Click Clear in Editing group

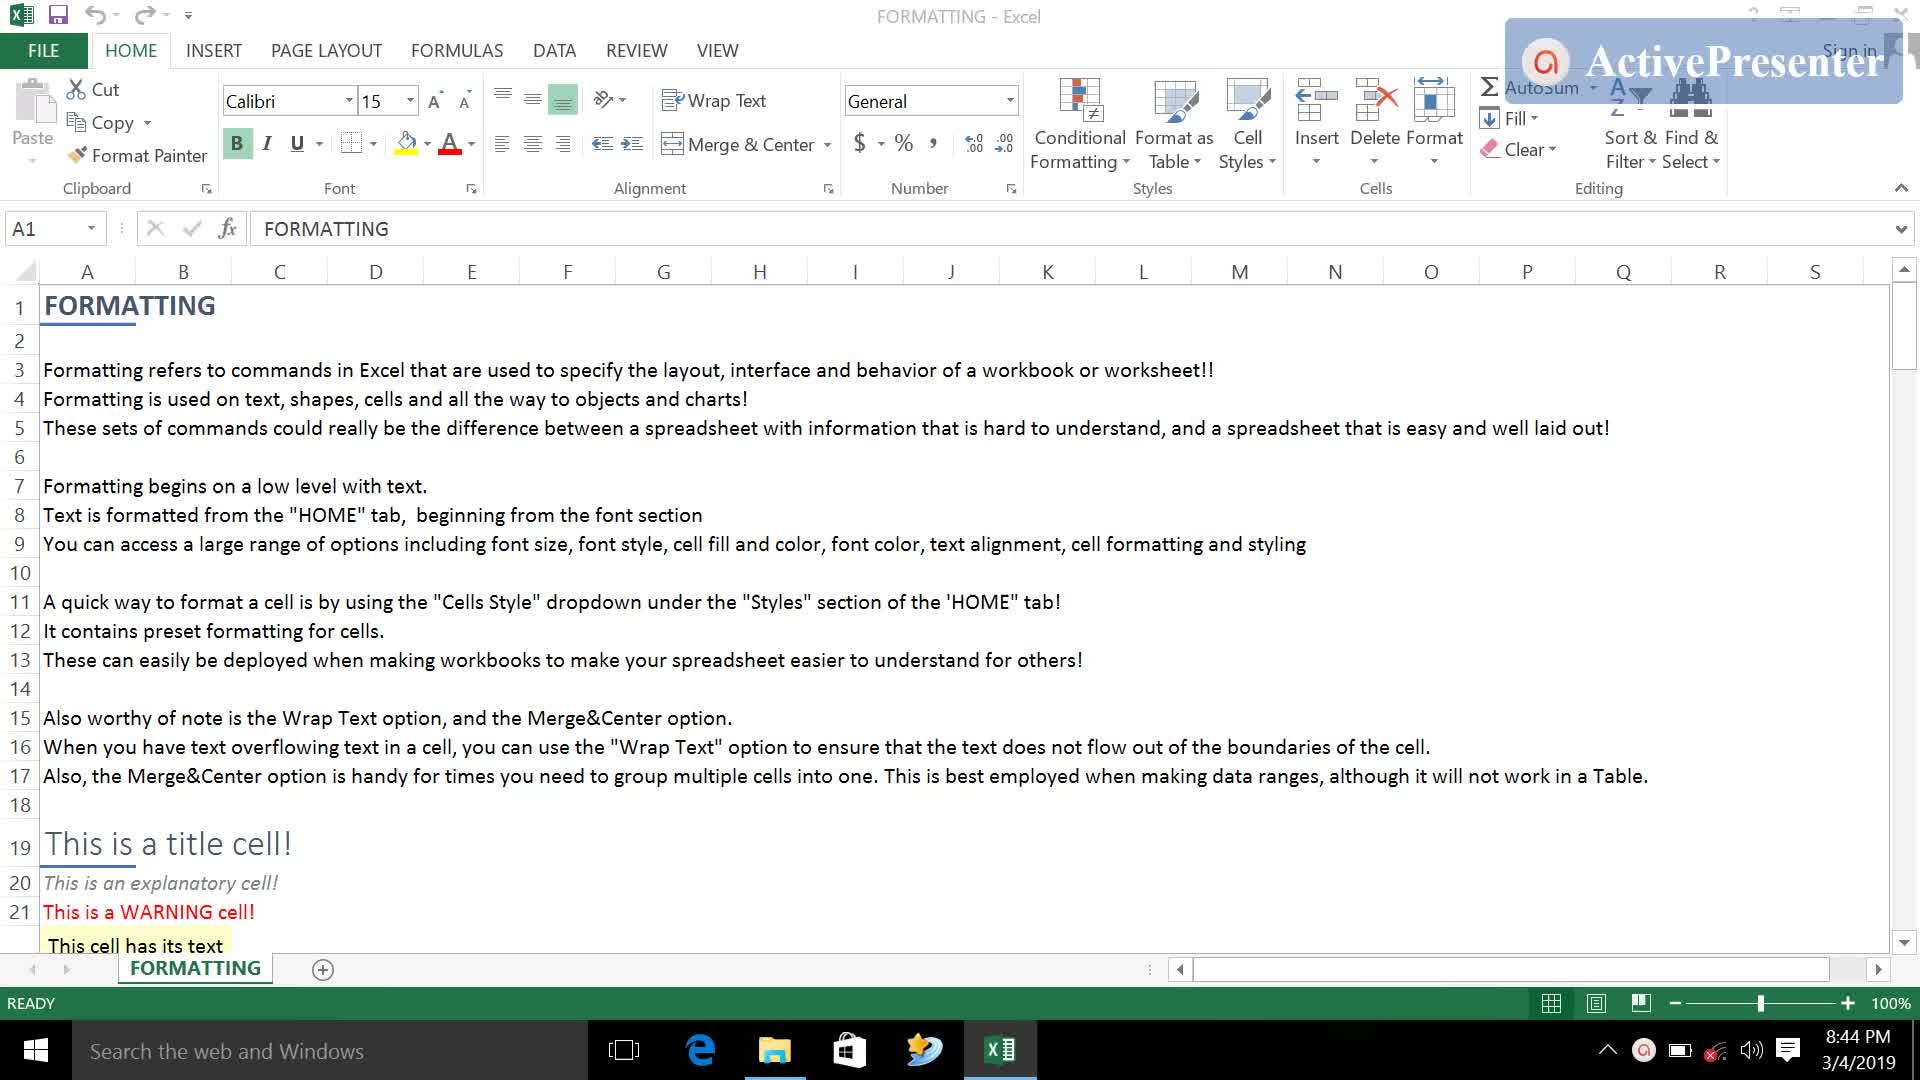[1518, 149]
